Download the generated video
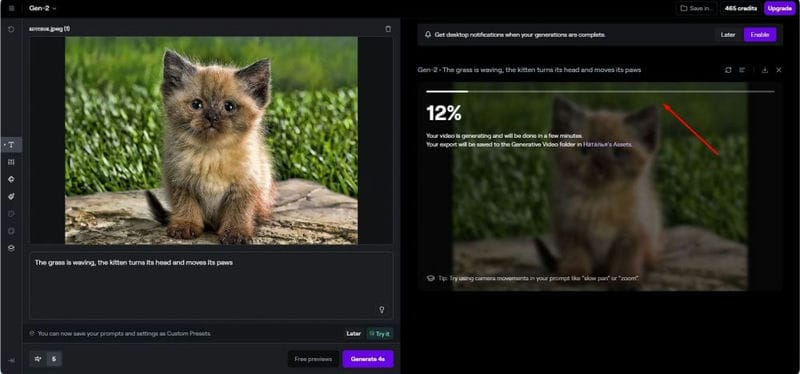The image size is (800, 374). [764, 70]
